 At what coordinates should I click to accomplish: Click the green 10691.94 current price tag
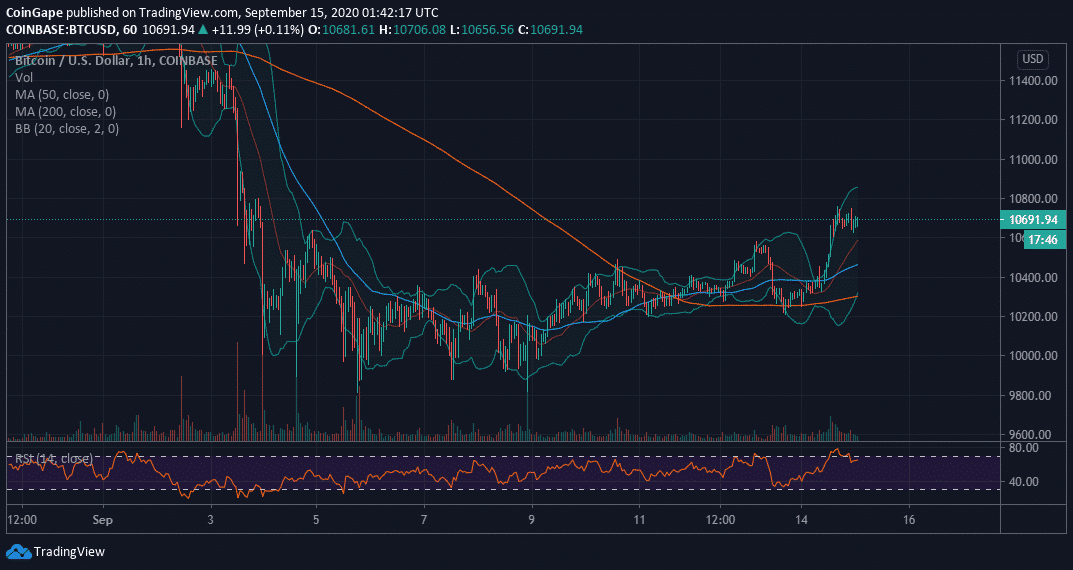click(x=1032, y=219)
